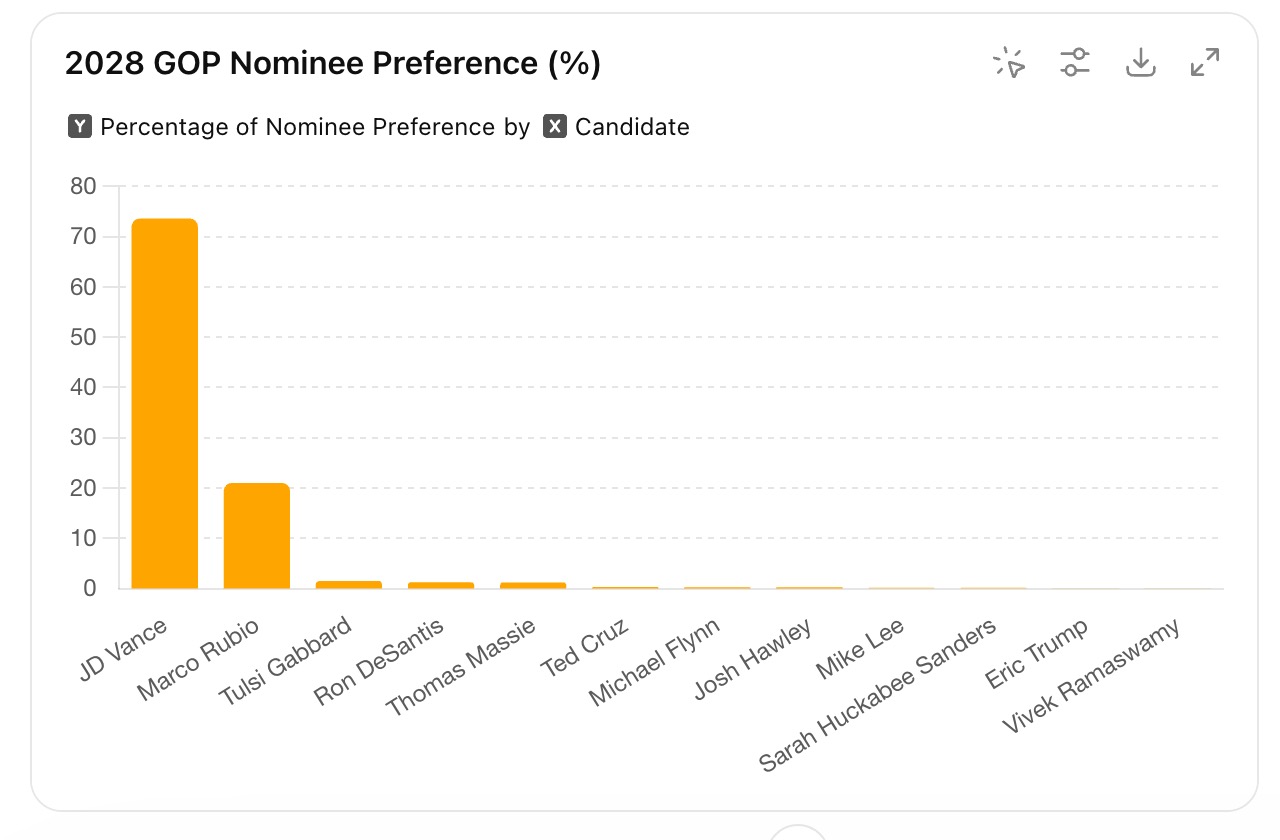
Task: Click the X axis badge icon
Action: coord(555,127)
